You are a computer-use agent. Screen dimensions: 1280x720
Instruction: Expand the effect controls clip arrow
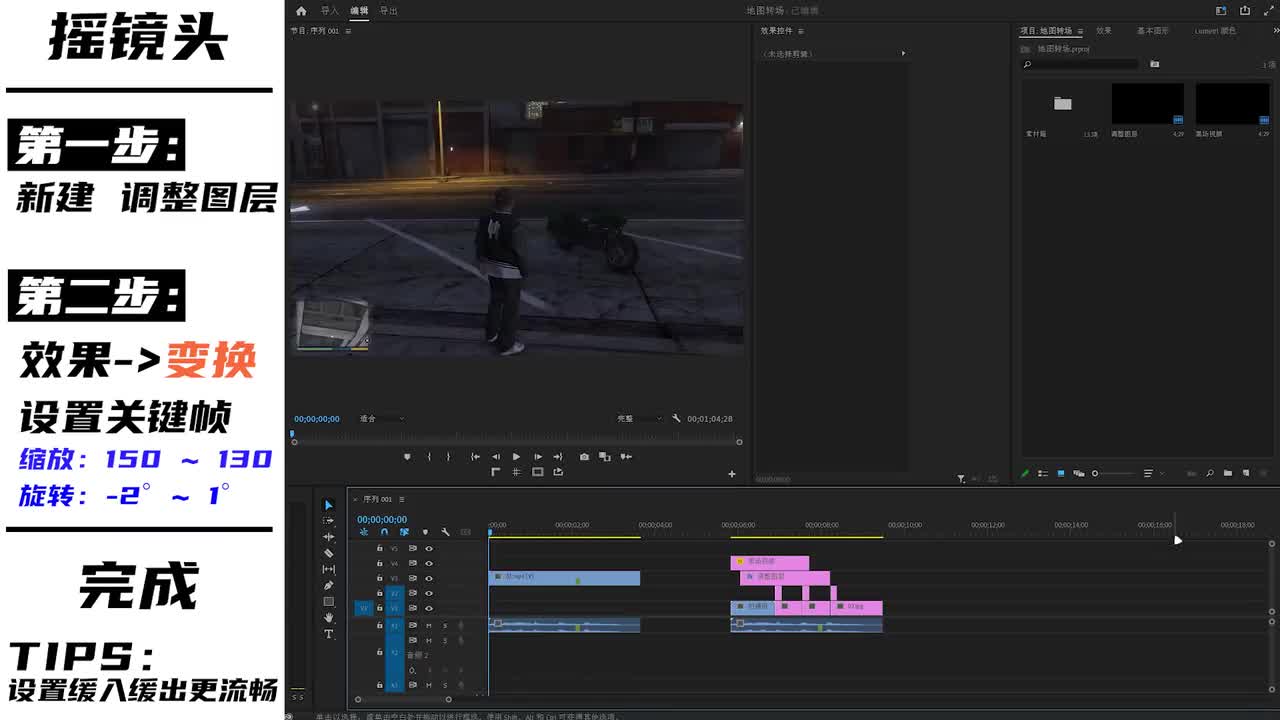coord(903,53)
